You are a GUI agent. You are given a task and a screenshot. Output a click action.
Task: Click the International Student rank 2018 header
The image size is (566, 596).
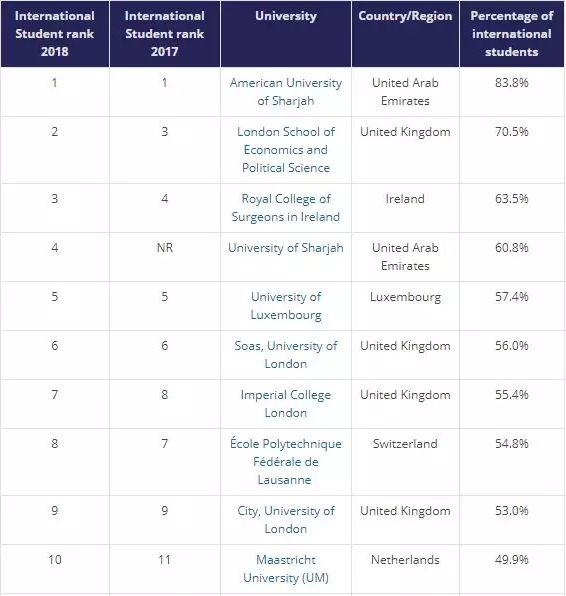pyautogui.click(x=55, y=34)
